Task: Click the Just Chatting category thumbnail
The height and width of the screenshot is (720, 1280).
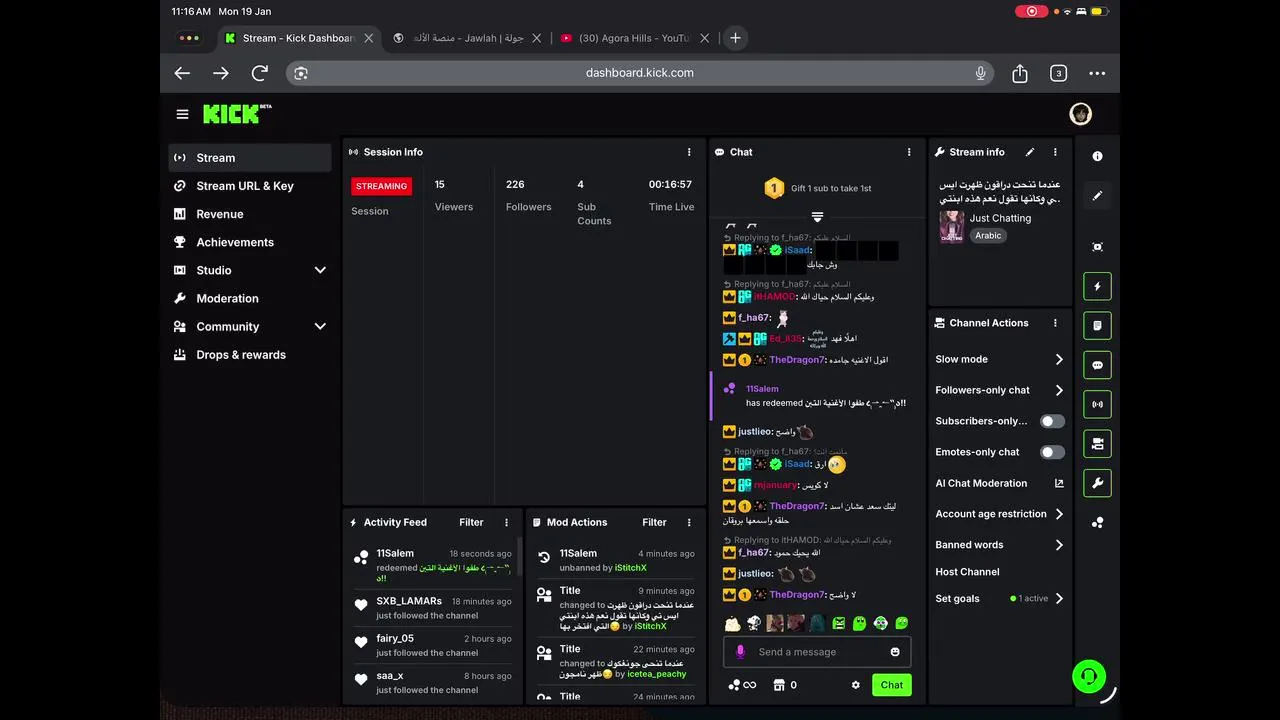Action: pyautogui.click(x=951, y=226)
